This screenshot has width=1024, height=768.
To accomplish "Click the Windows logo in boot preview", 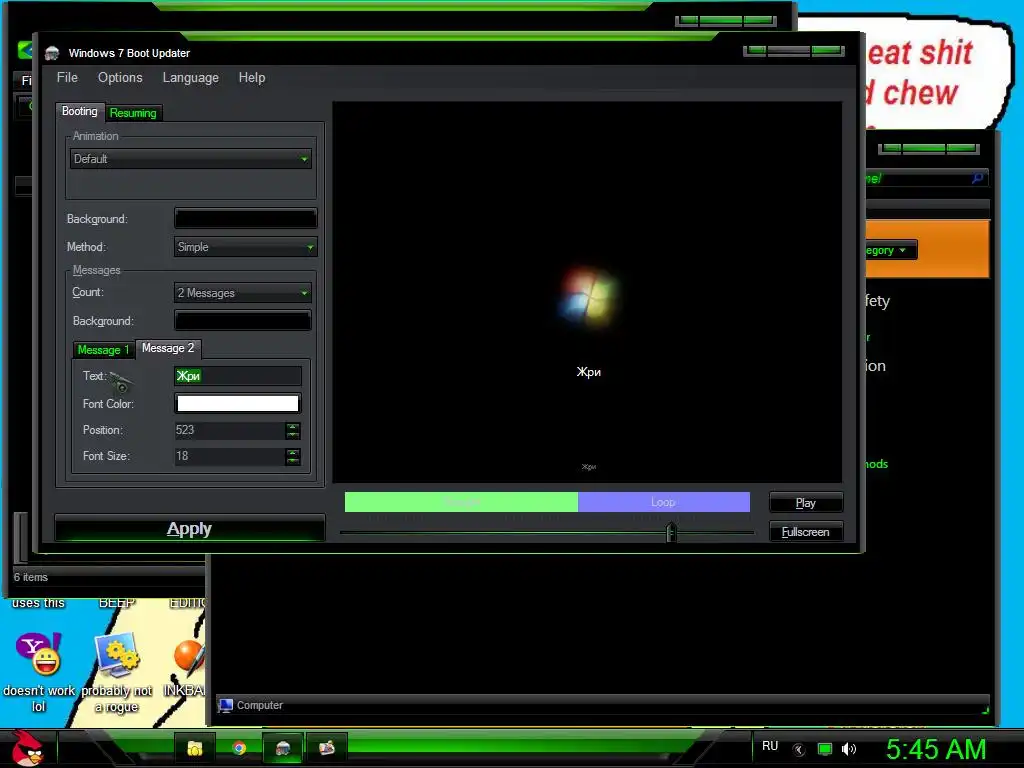I will [x=588, y=298].
